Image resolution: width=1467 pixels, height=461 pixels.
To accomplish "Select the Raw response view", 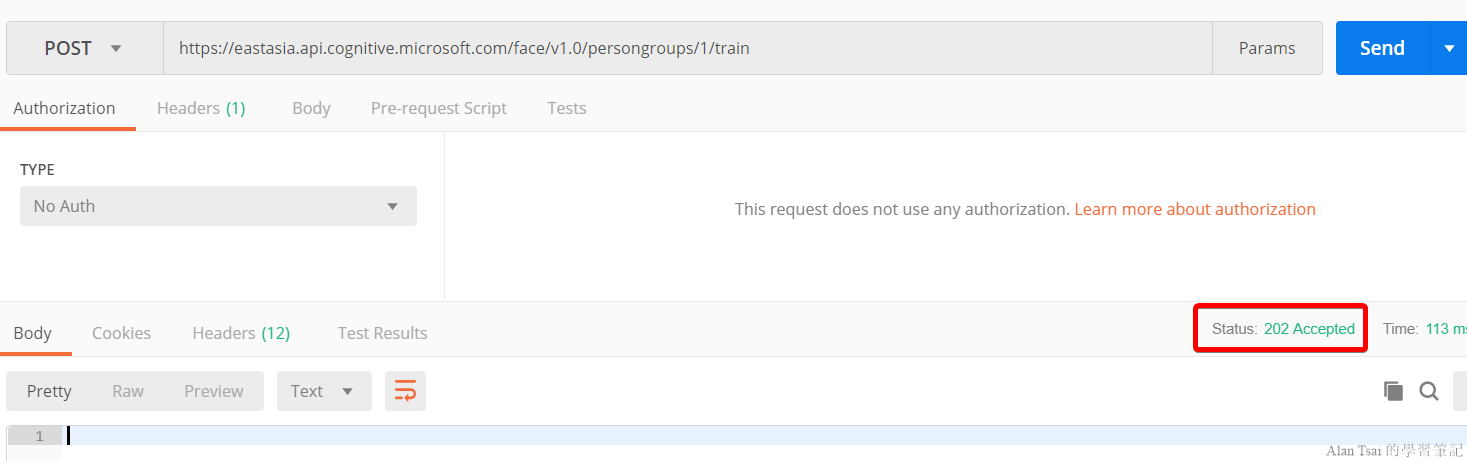I will 128,391.
